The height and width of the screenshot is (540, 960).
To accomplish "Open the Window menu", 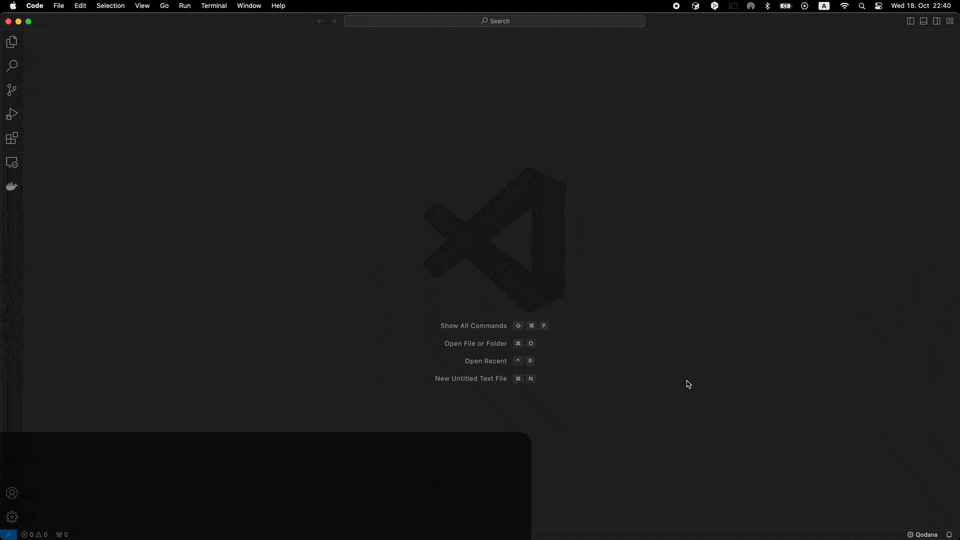I will tap(249, 6).
